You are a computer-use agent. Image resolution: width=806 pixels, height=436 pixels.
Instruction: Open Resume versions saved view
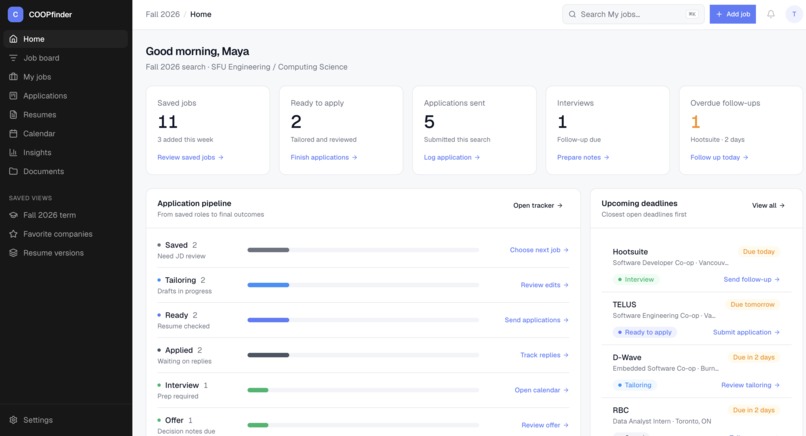coord(66,253)
